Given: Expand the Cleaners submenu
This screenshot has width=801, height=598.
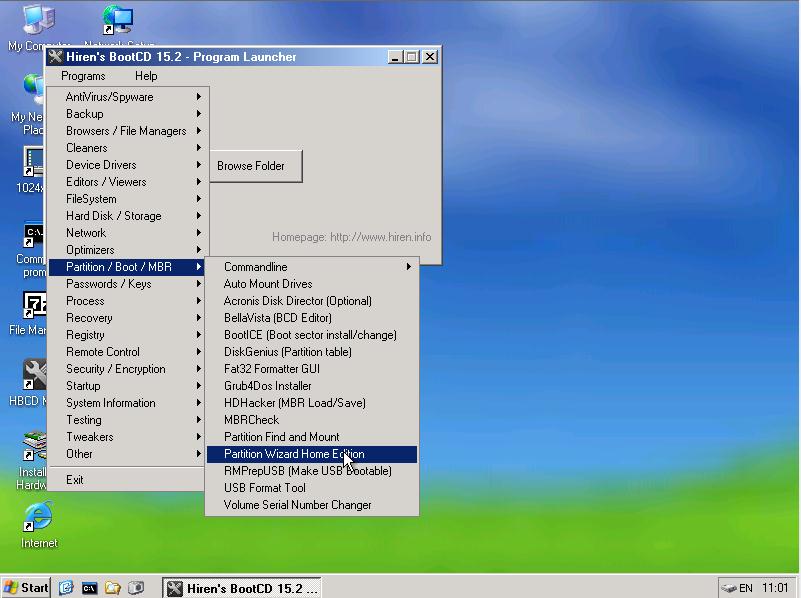Looking at the screenshot, I should [x=126, y=148].
